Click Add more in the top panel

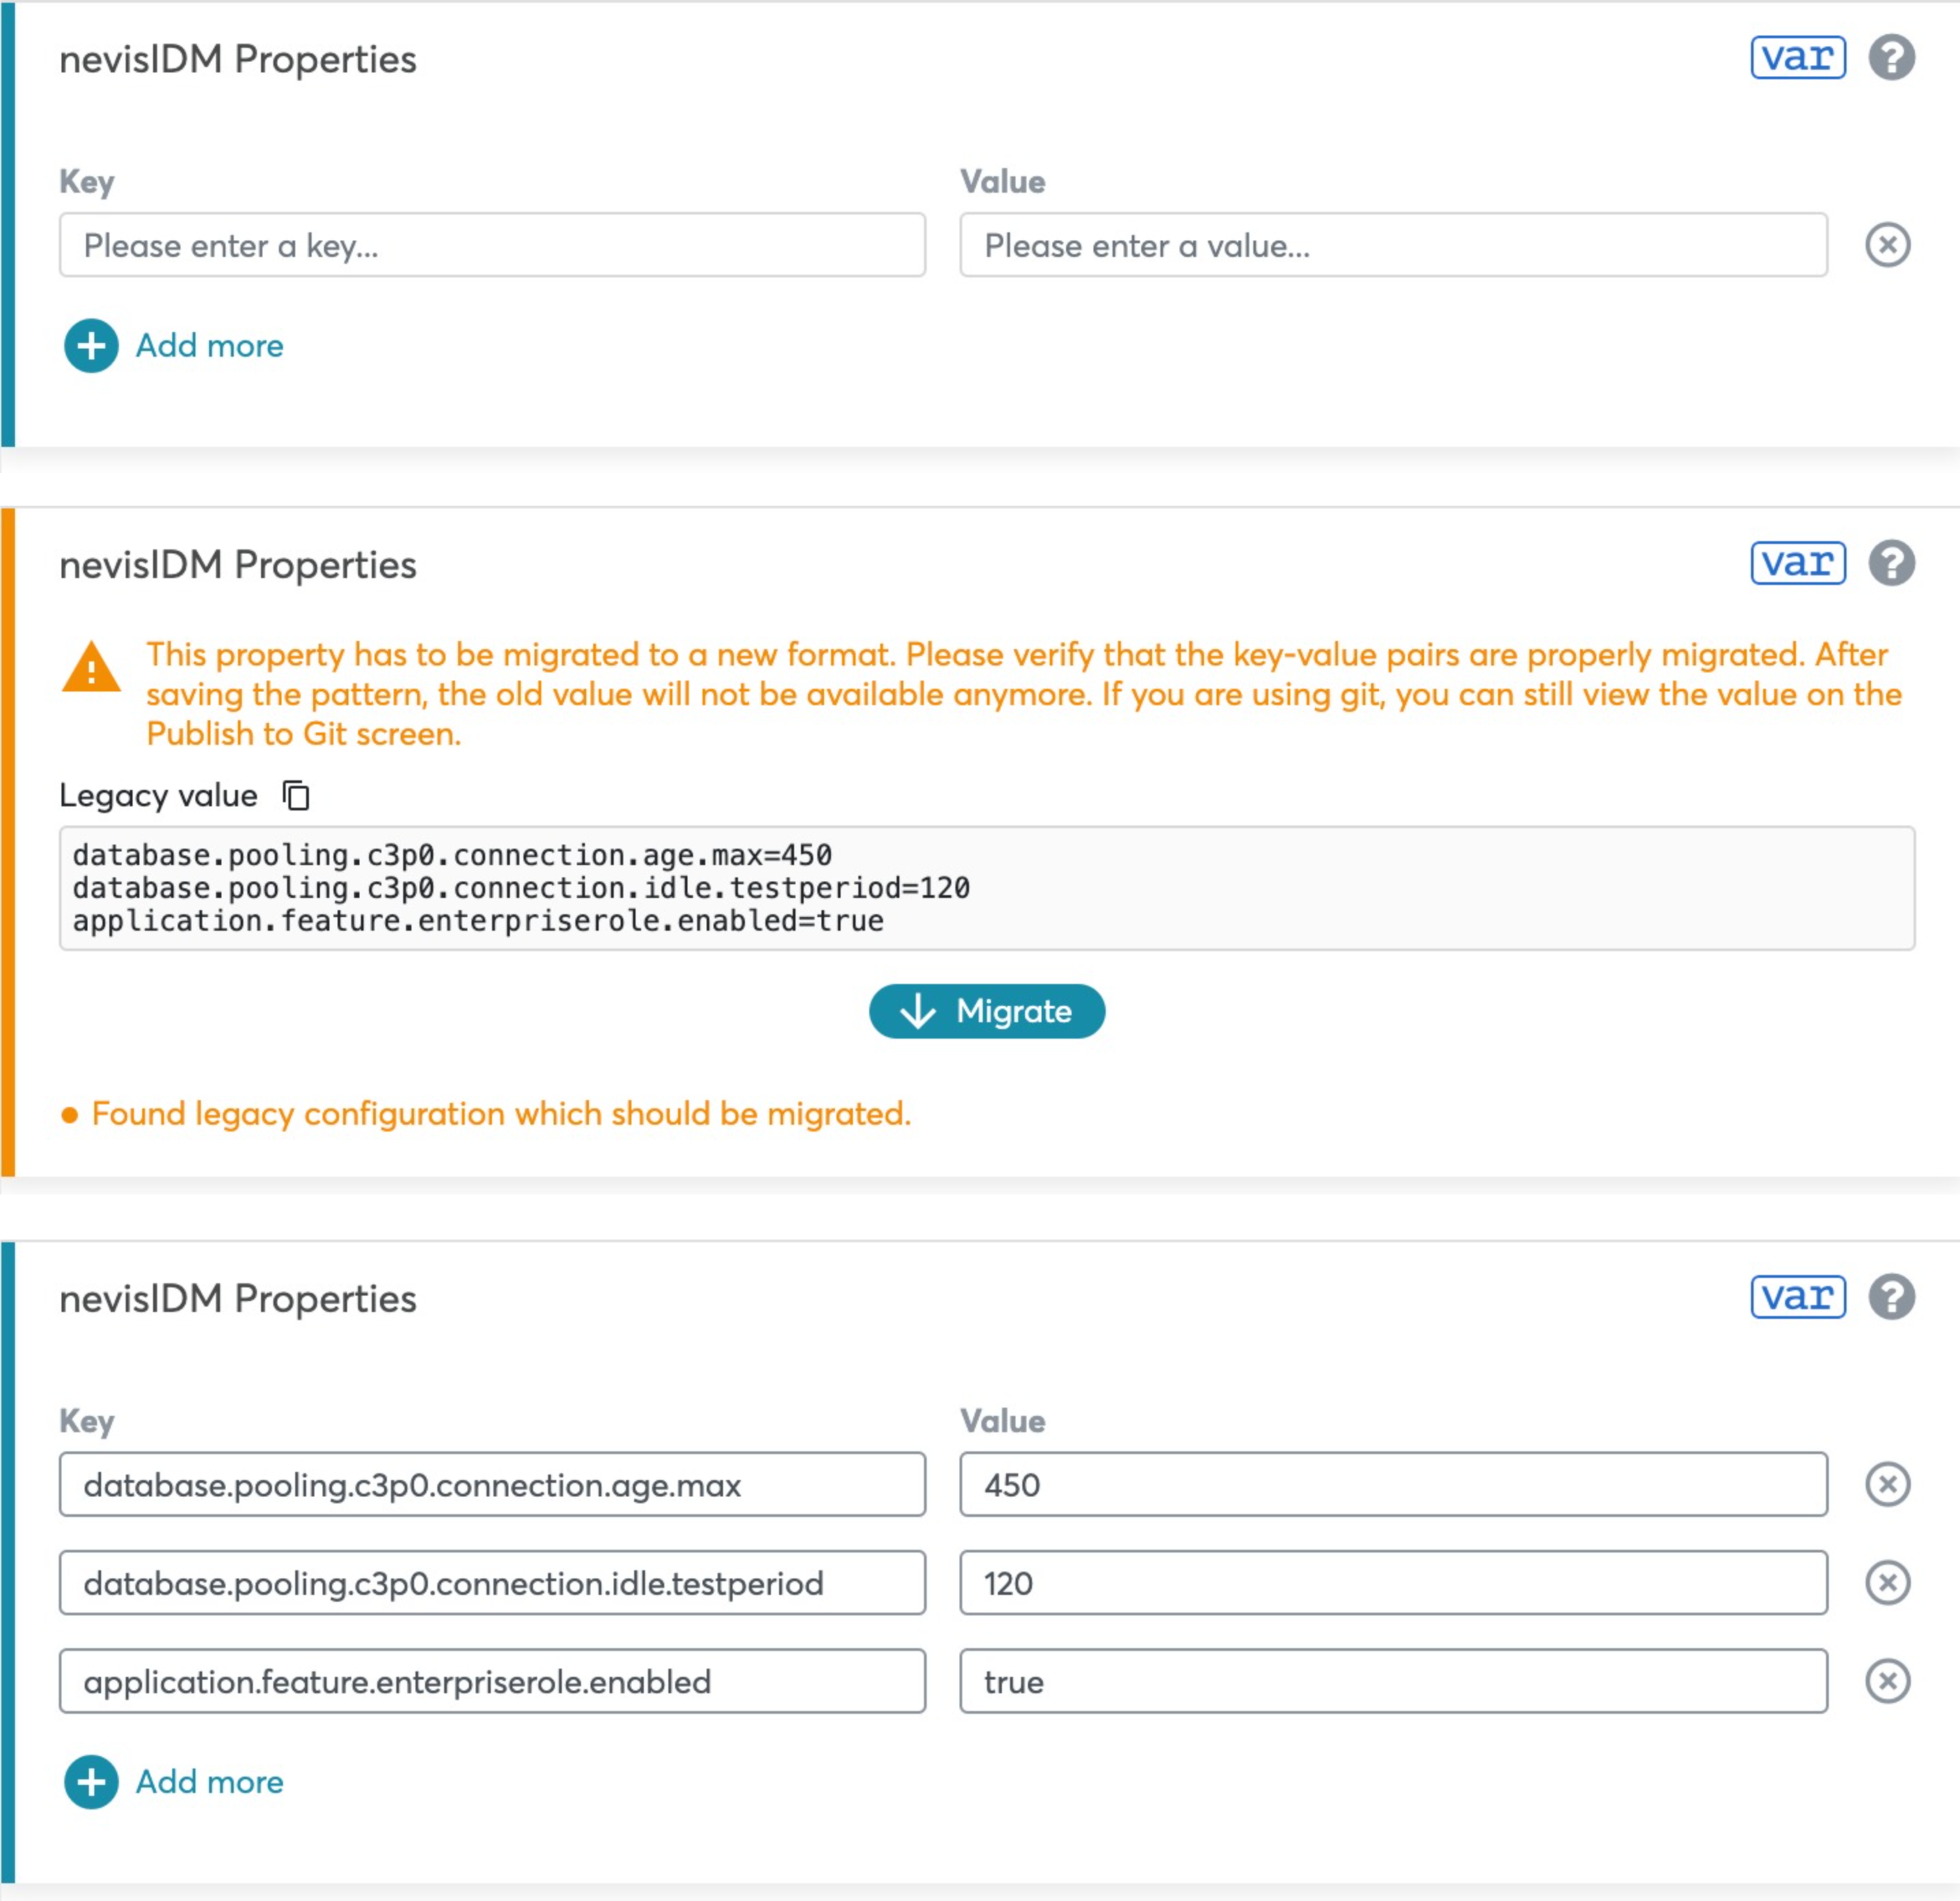[175, 346]
